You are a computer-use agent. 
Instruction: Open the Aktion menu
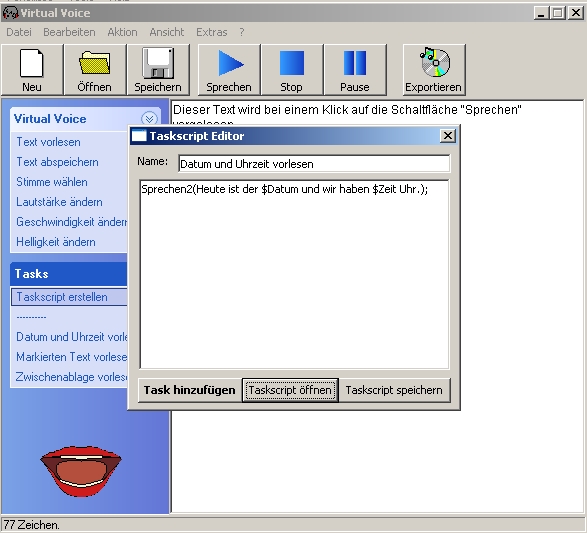point(122,32)
